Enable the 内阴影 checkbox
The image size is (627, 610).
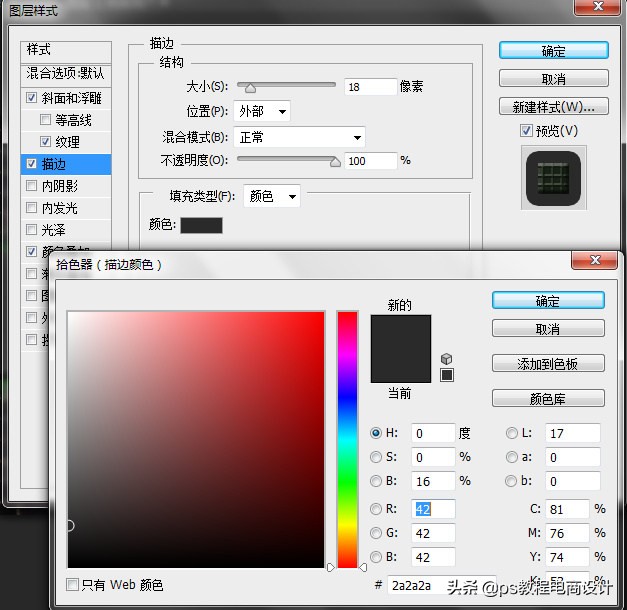31,186
